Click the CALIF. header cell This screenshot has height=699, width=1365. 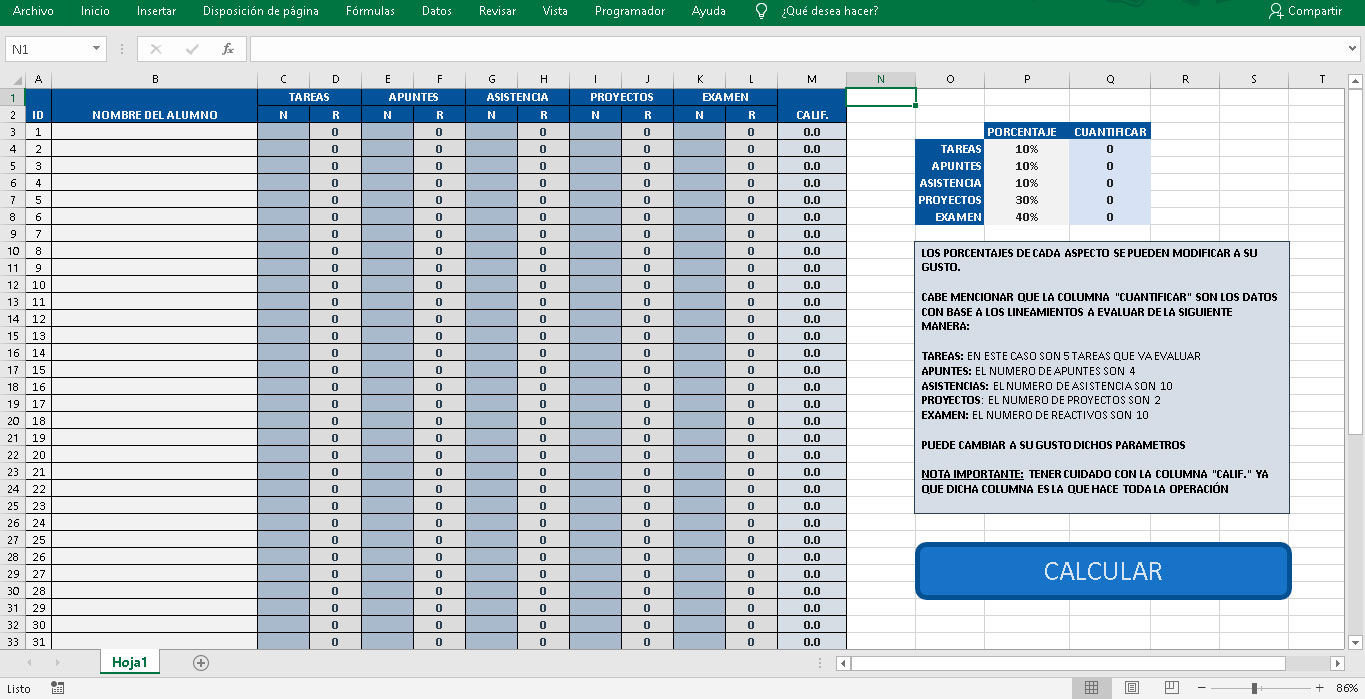pyautogui.click(x=812, y=106)
